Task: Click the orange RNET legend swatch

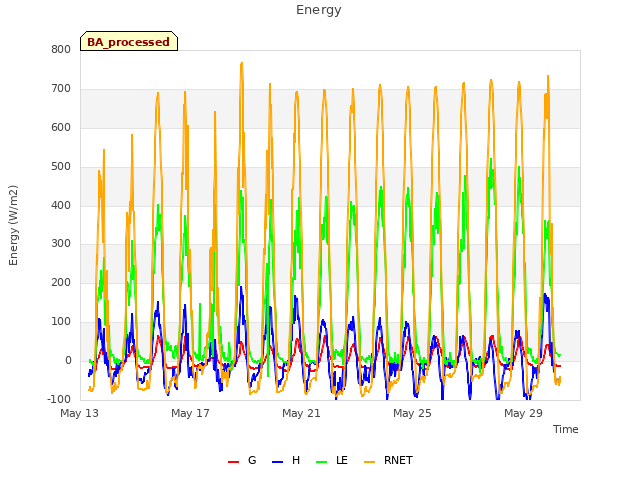Action: tap(369, 462)
